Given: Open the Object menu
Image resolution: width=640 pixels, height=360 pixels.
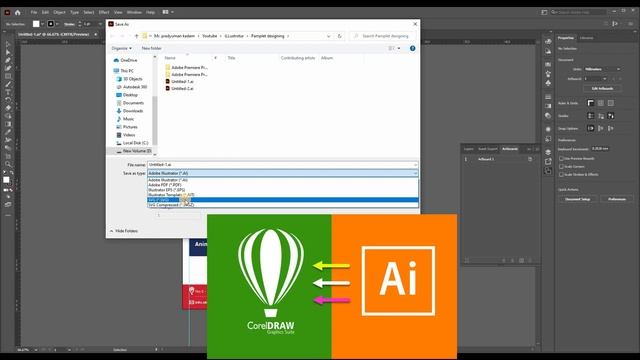Looking at the screenshot, I should 59,12.
